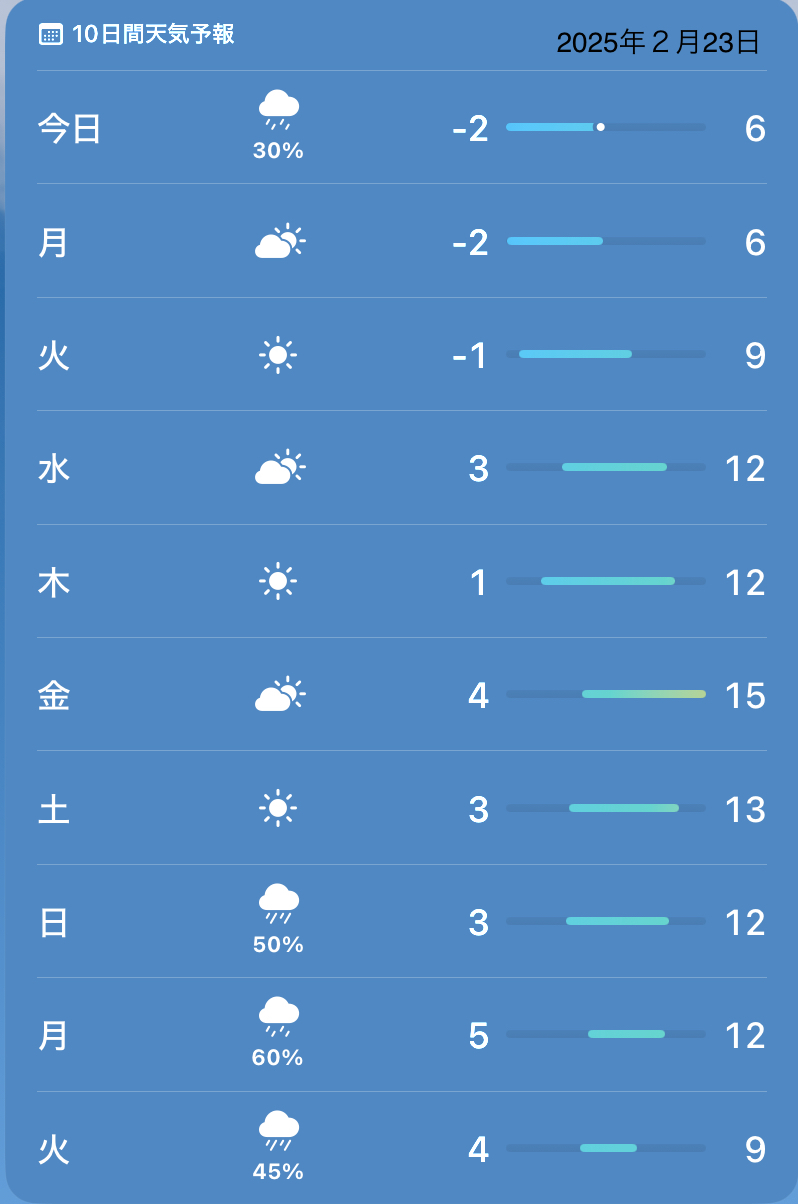This screenshot has width=798, height=1204.
Task: Select the rain cloud icon showing 60%
Action: pos(278,1017)
